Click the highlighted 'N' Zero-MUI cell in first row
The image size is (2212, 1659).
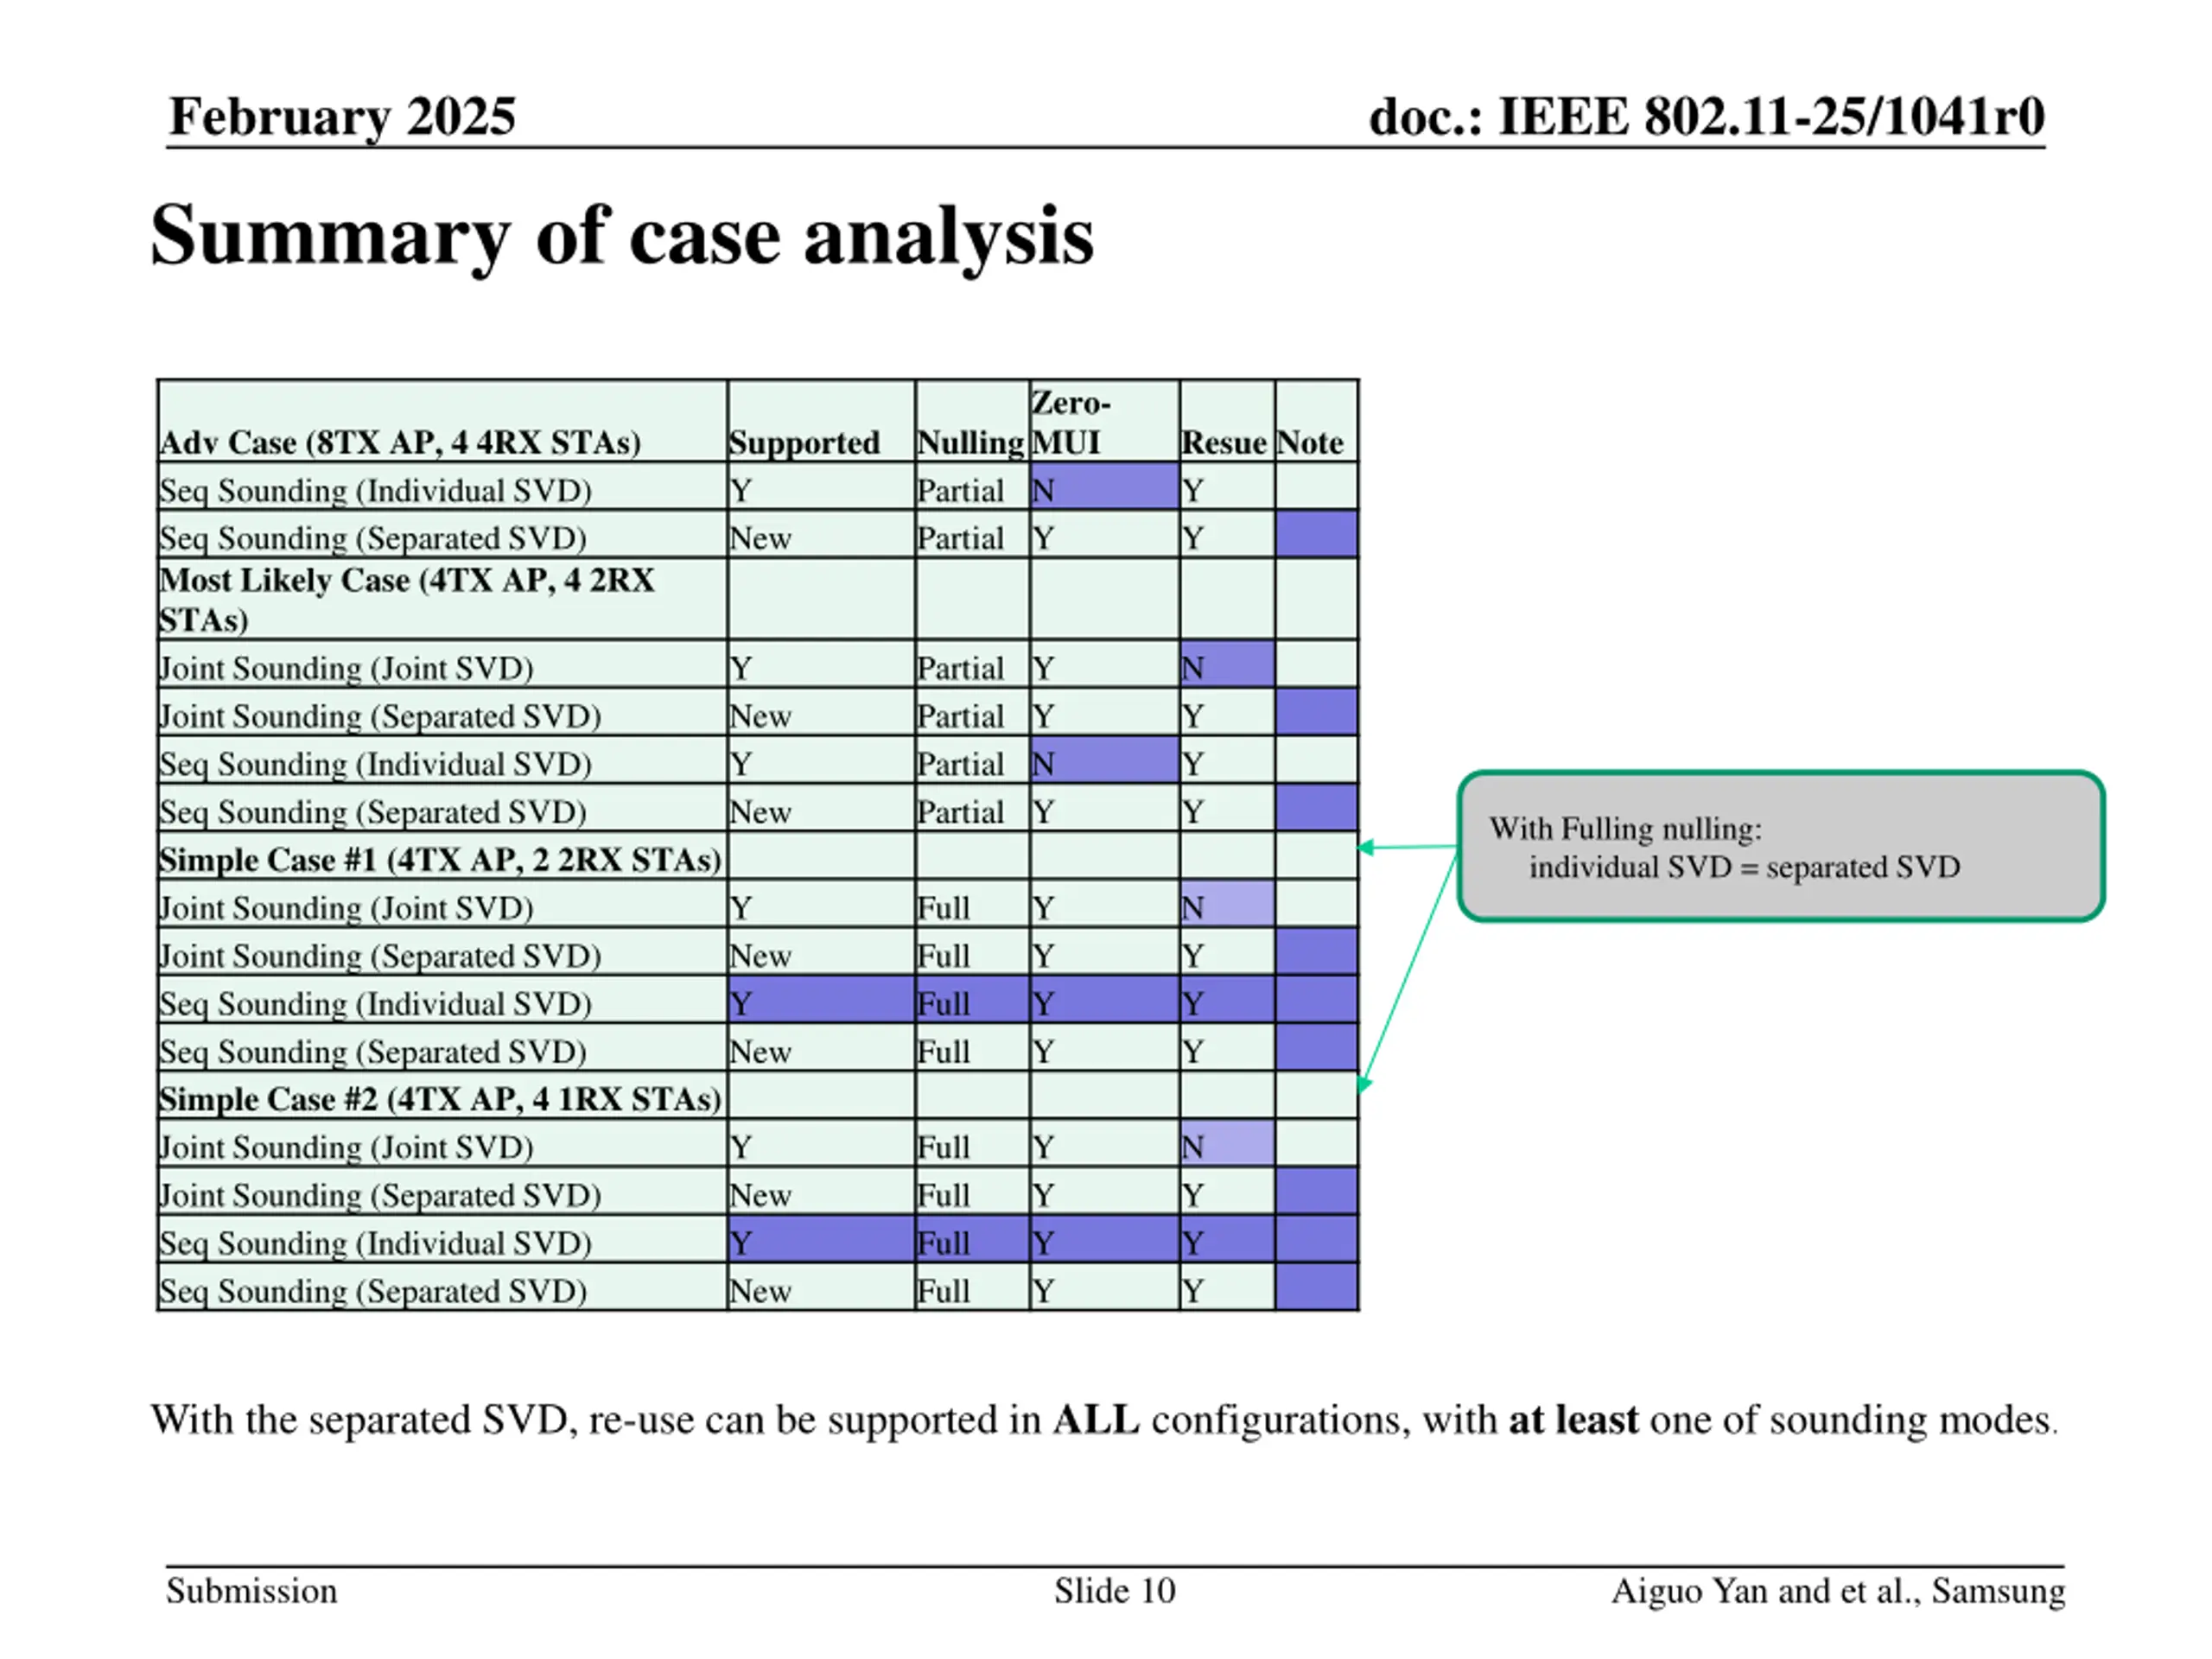(x=1104, y=487)
